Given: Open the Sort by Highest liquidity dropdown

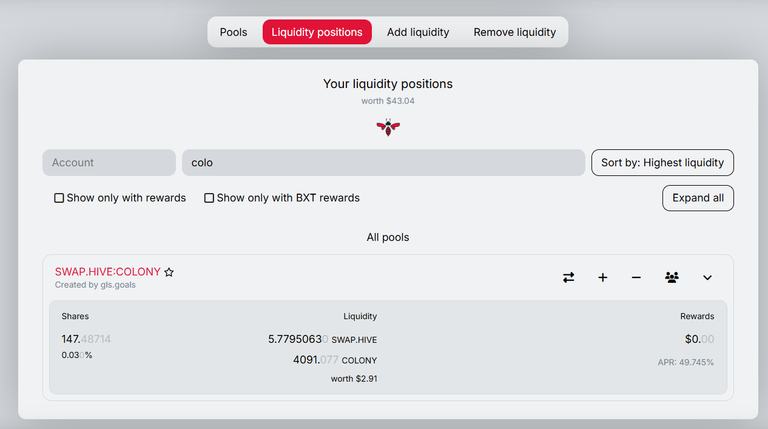Looking at the screenshot, I should coord(662,163).
